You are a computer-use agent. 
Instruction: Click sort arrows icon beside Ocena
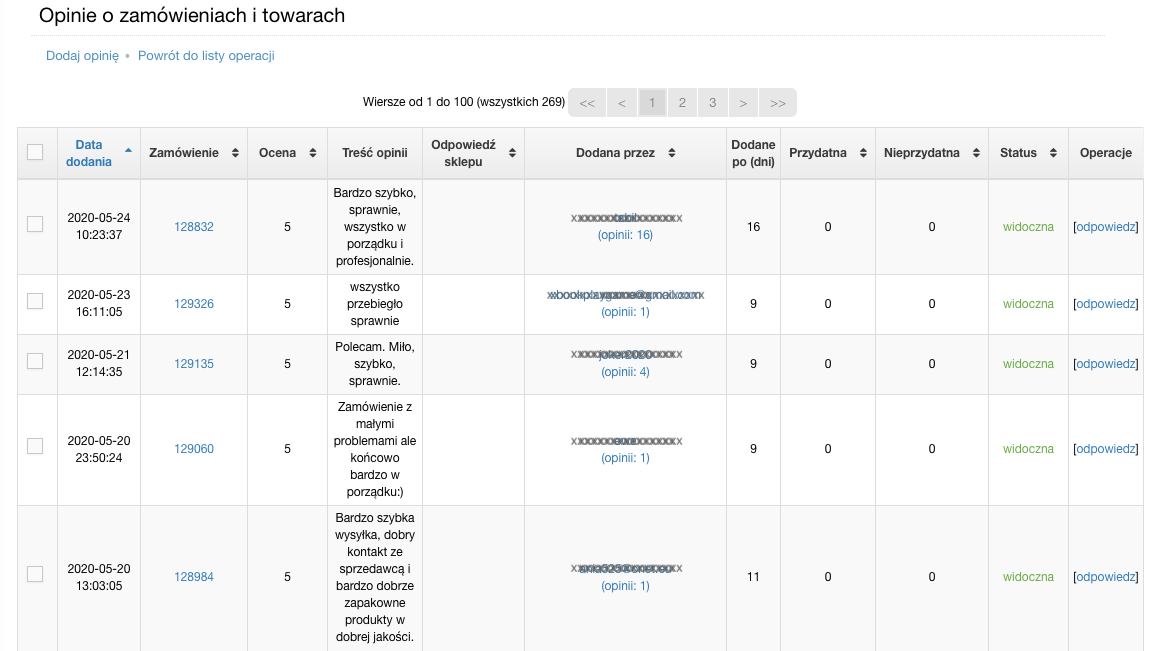313,152
